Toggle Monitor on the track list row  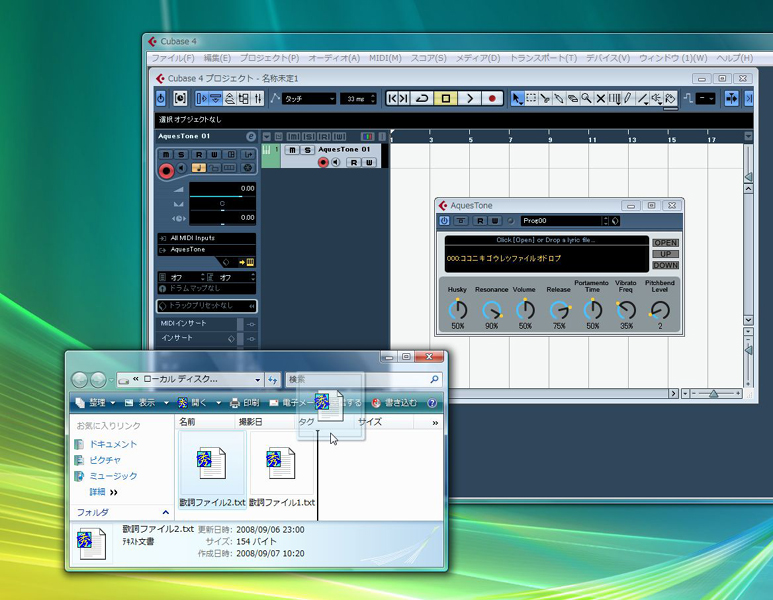click(x=336, y=162)
